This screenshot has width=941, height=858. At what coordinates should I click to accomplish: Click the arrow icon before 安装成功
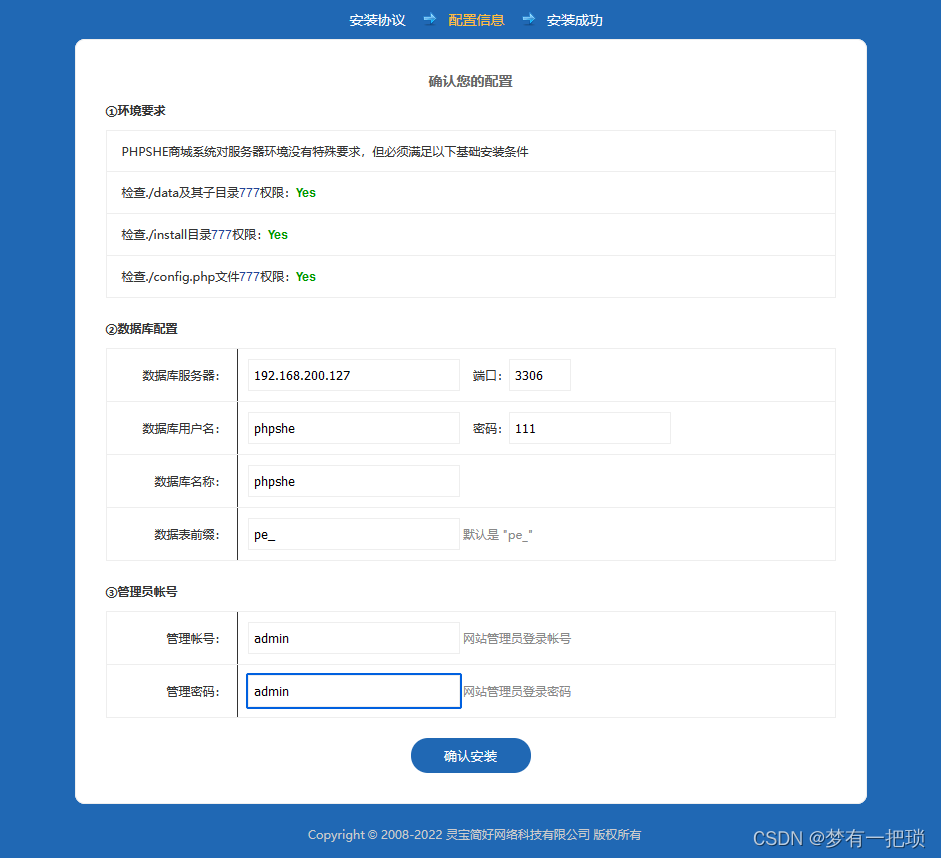point(527,19)
